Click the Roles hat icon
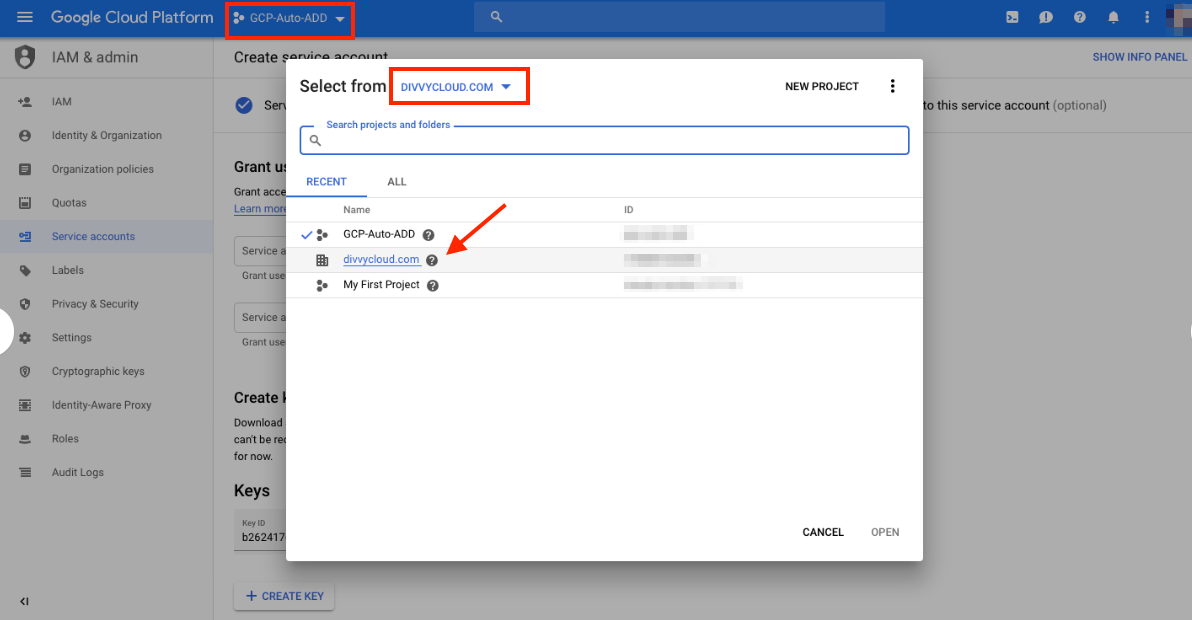Image resolution: width=1192 pixels, height=620 pixels. tap(25, 438)
